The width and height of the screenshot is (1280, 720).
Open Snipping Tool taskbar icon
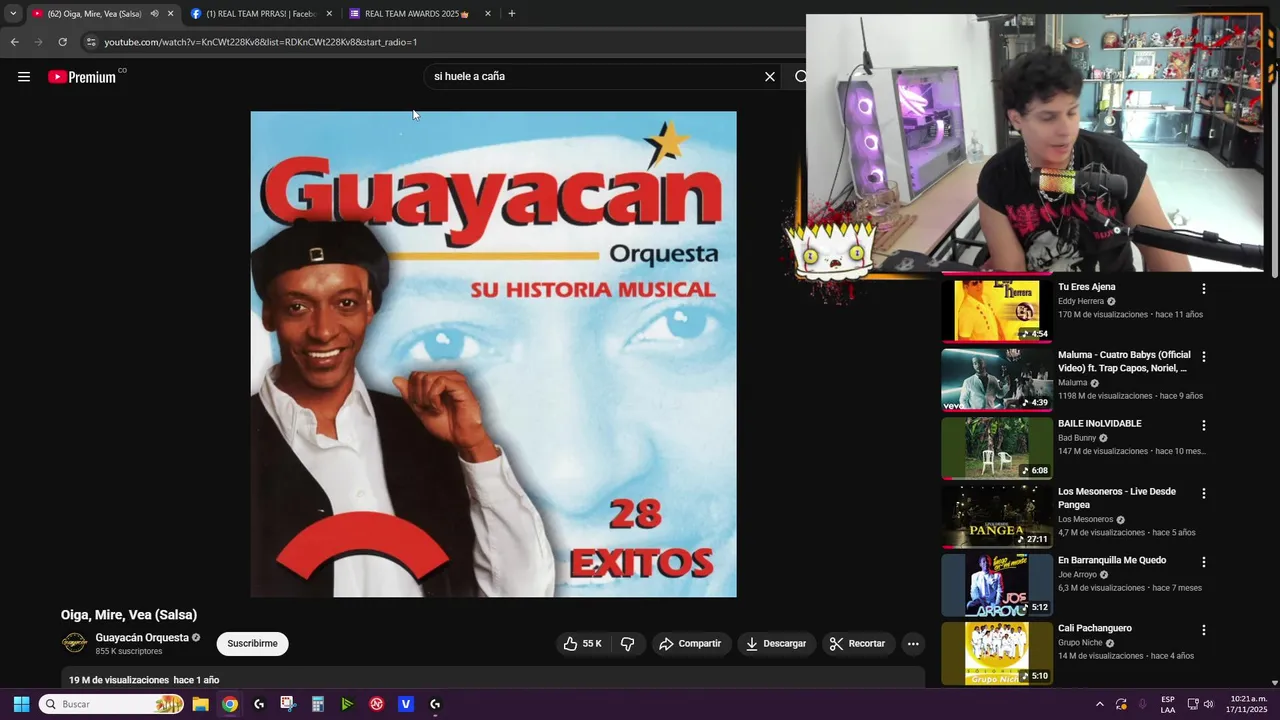coord(288,704)
